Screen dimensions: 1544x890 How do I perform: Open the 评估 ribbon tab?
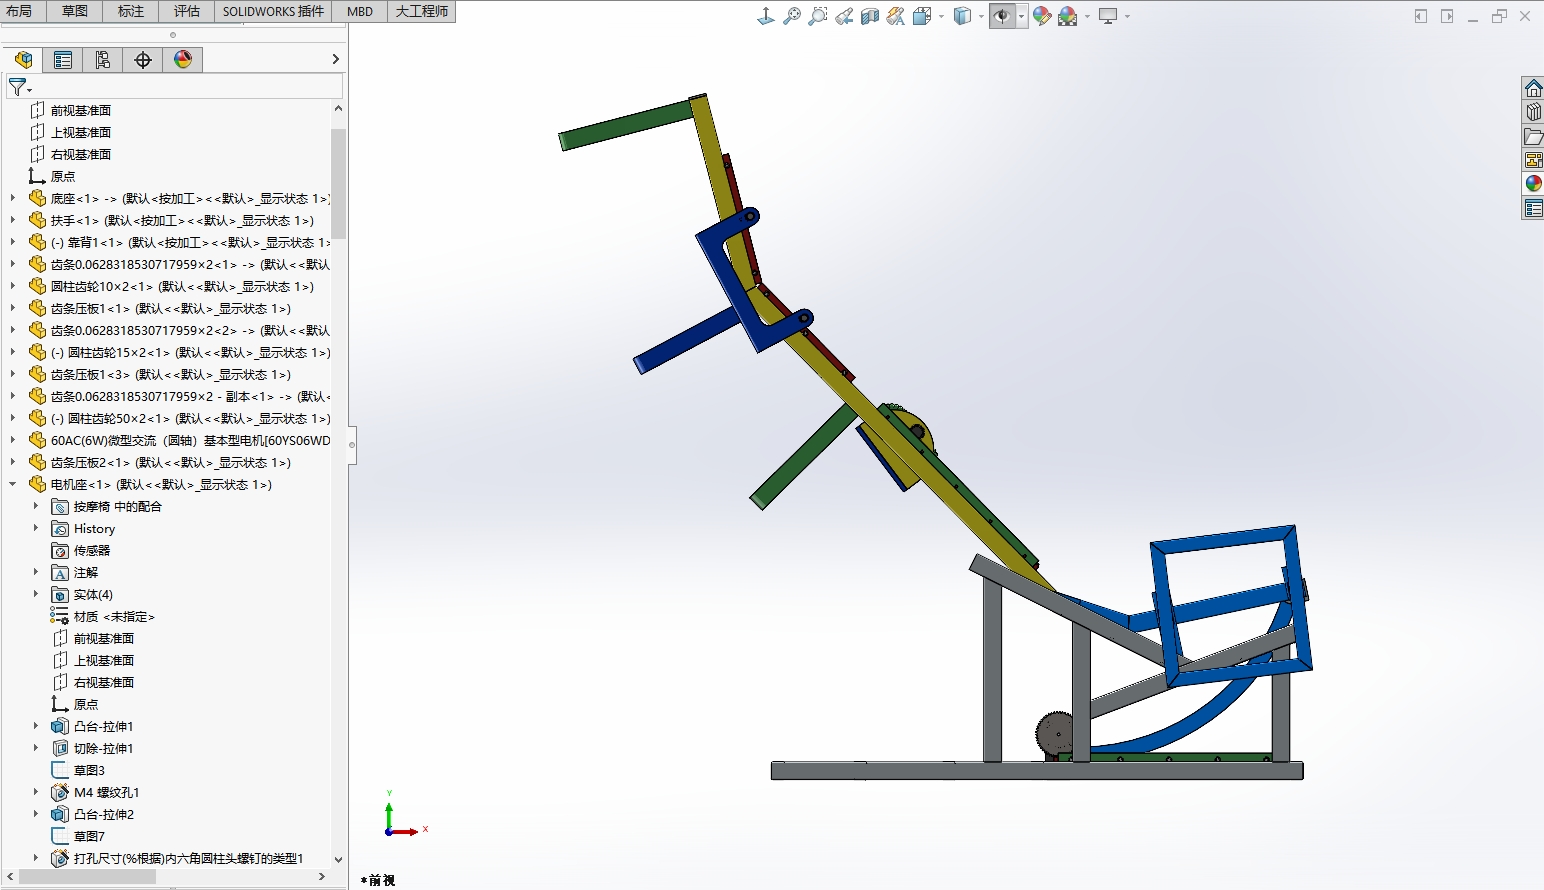[x=187, y=11]
